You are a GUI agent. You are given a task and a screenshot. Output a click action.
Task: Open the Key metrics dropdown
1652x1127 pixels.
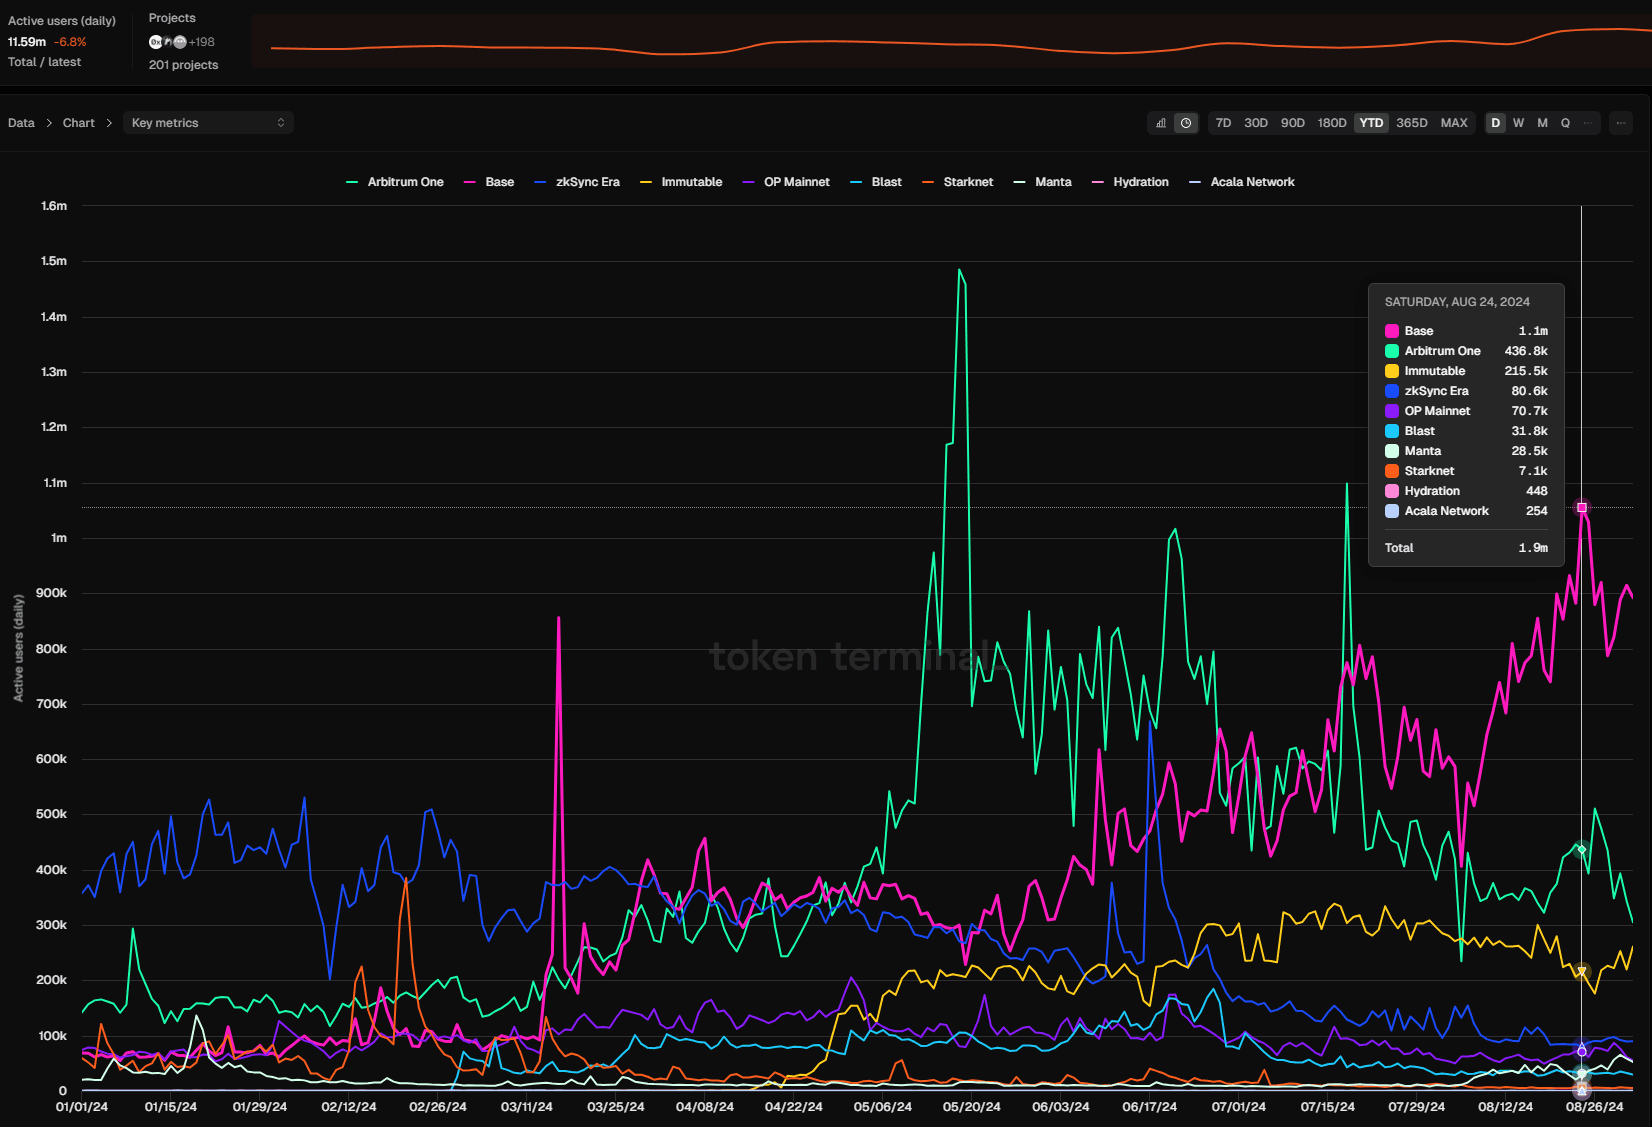click(x=208, y=123)
